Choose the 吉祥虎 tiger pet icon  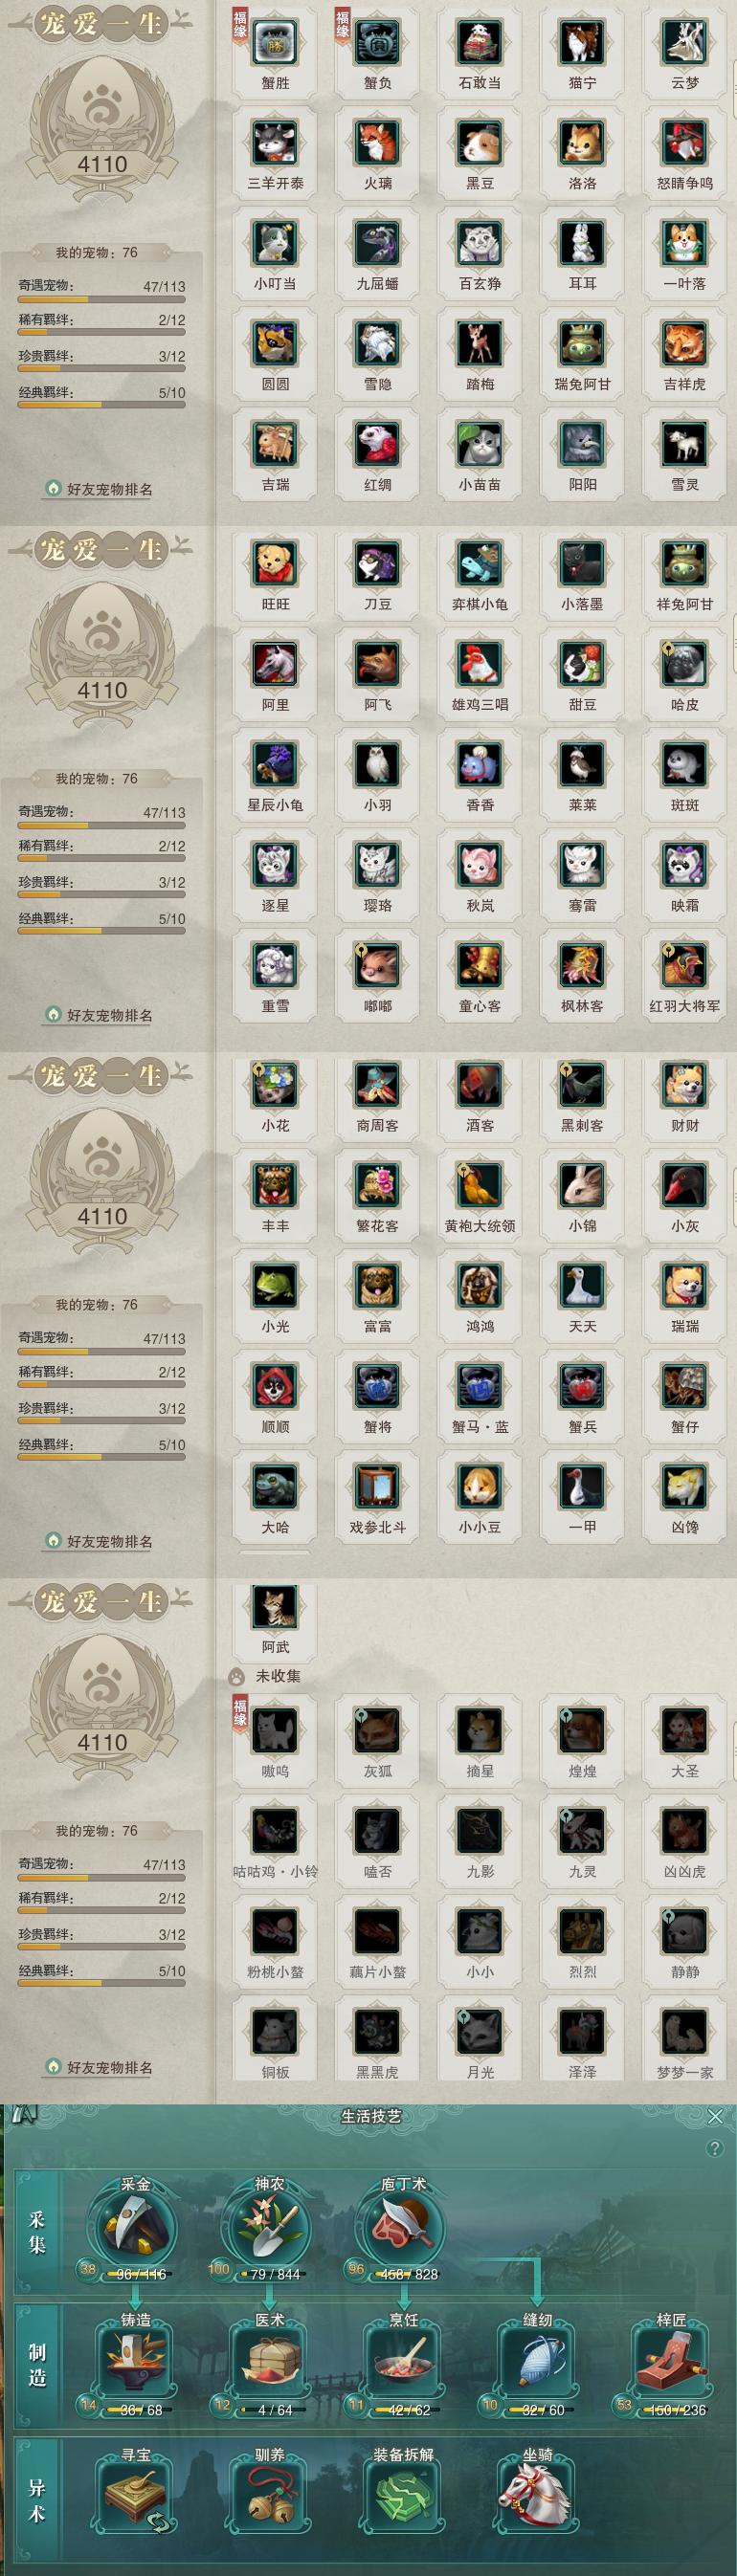(685, 343)
